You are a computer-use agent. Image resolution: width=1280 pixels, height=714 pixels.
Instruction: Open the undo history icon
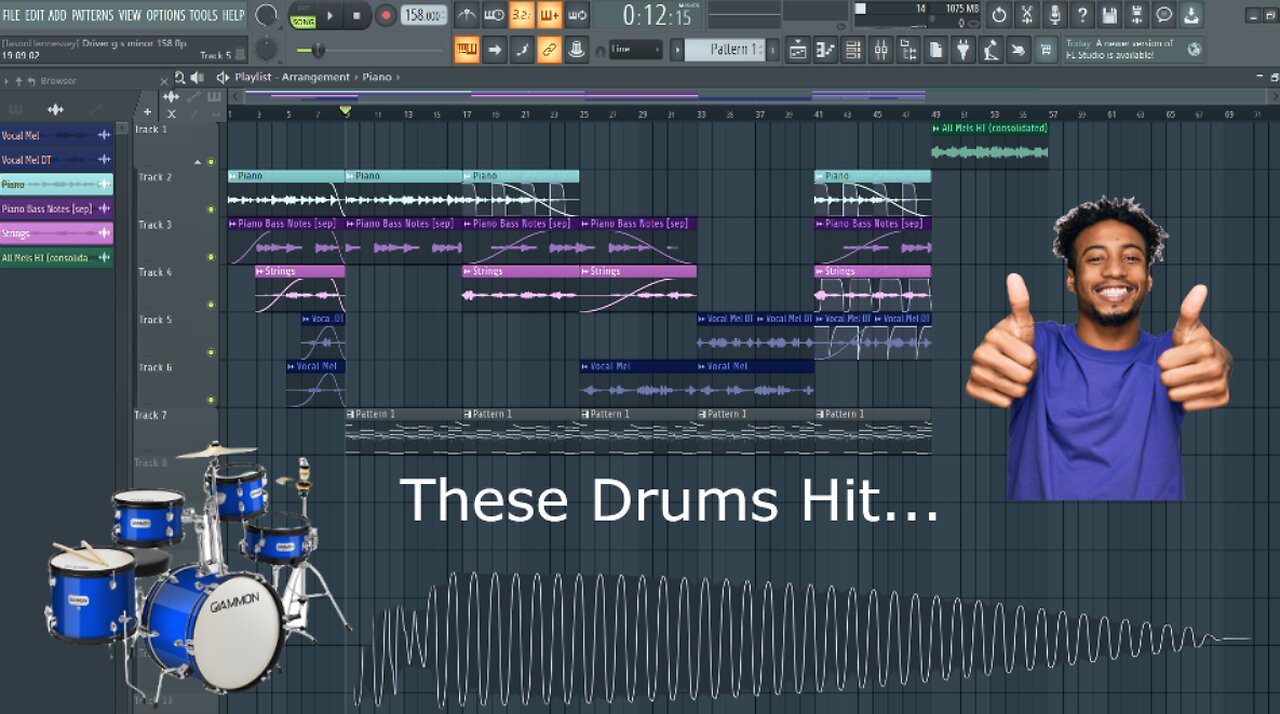tap(999, 15)
